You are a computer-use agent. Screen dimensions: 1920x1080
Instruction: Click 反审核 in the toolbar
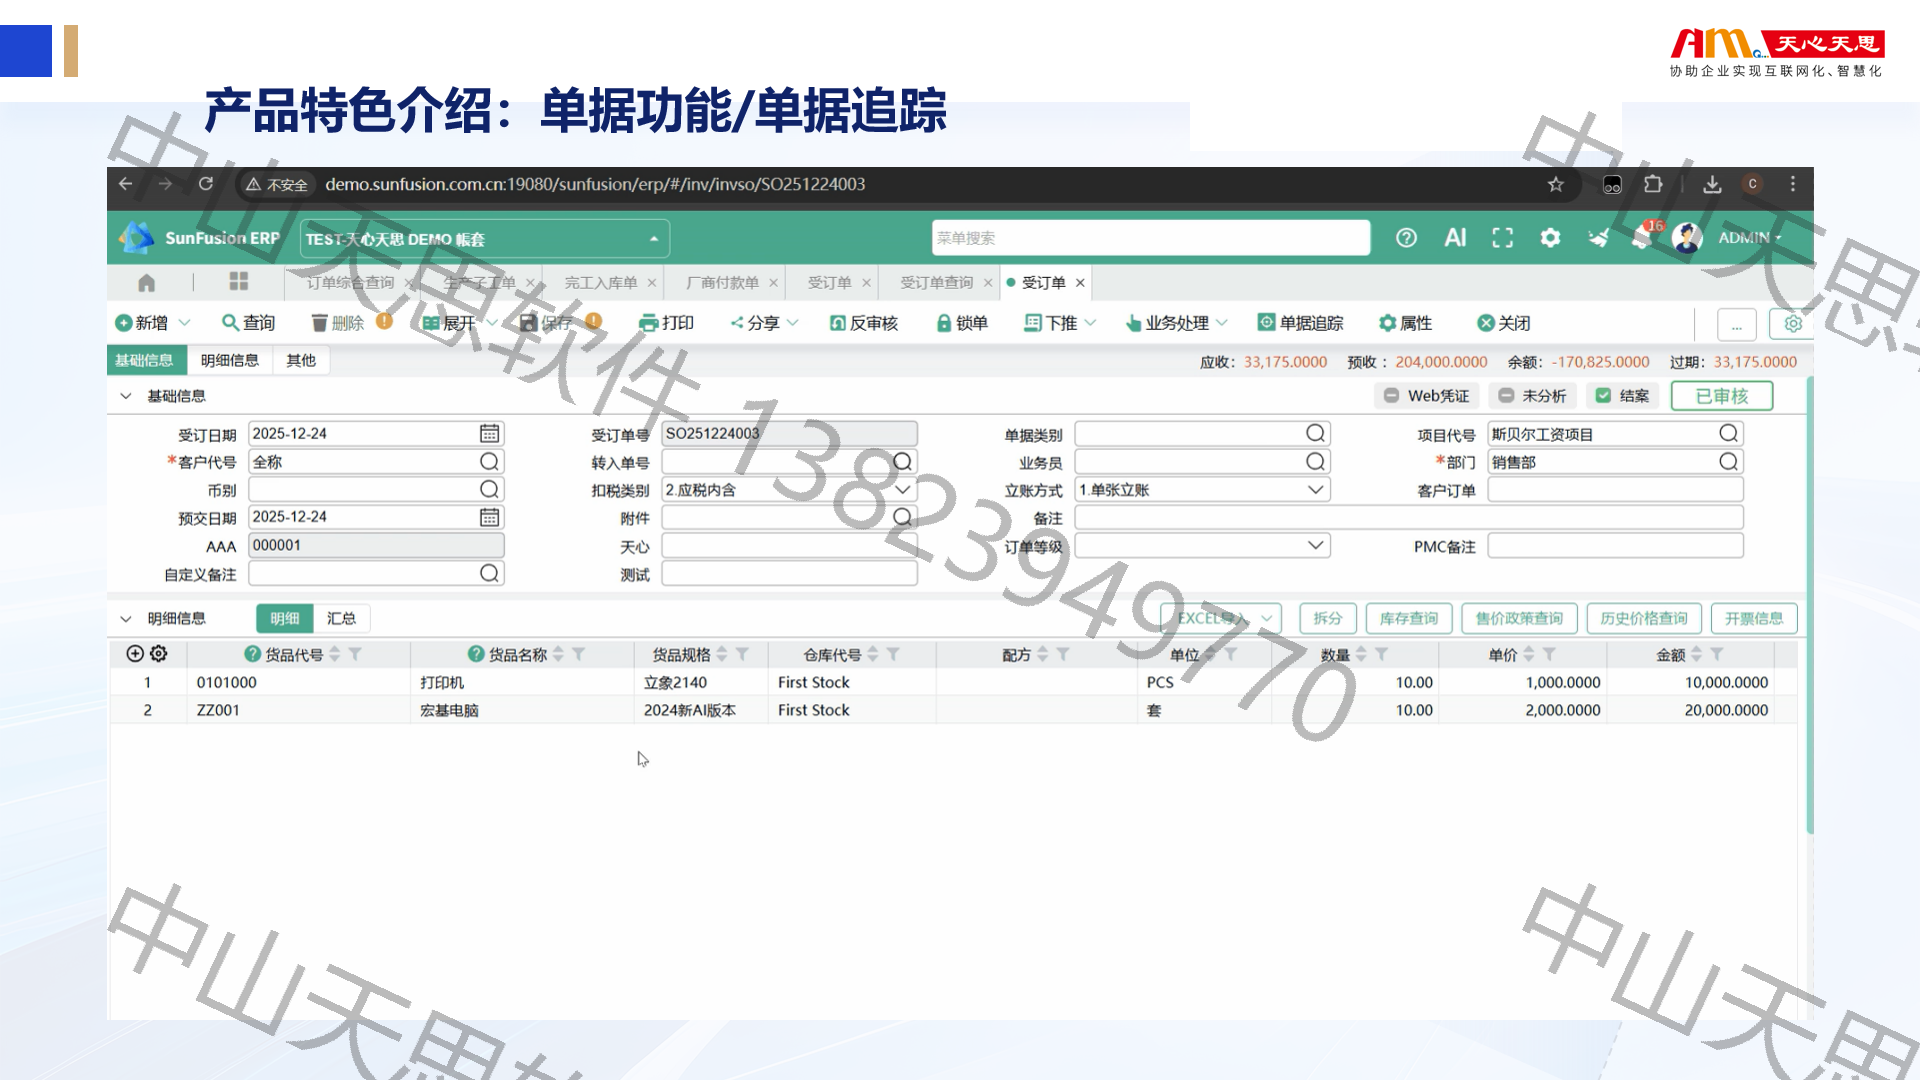[864, 323]
